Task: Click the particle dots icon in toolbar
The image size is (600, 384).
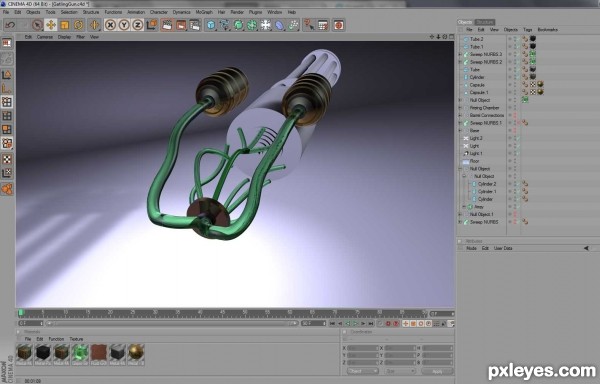Action: [x=293, y=25]
